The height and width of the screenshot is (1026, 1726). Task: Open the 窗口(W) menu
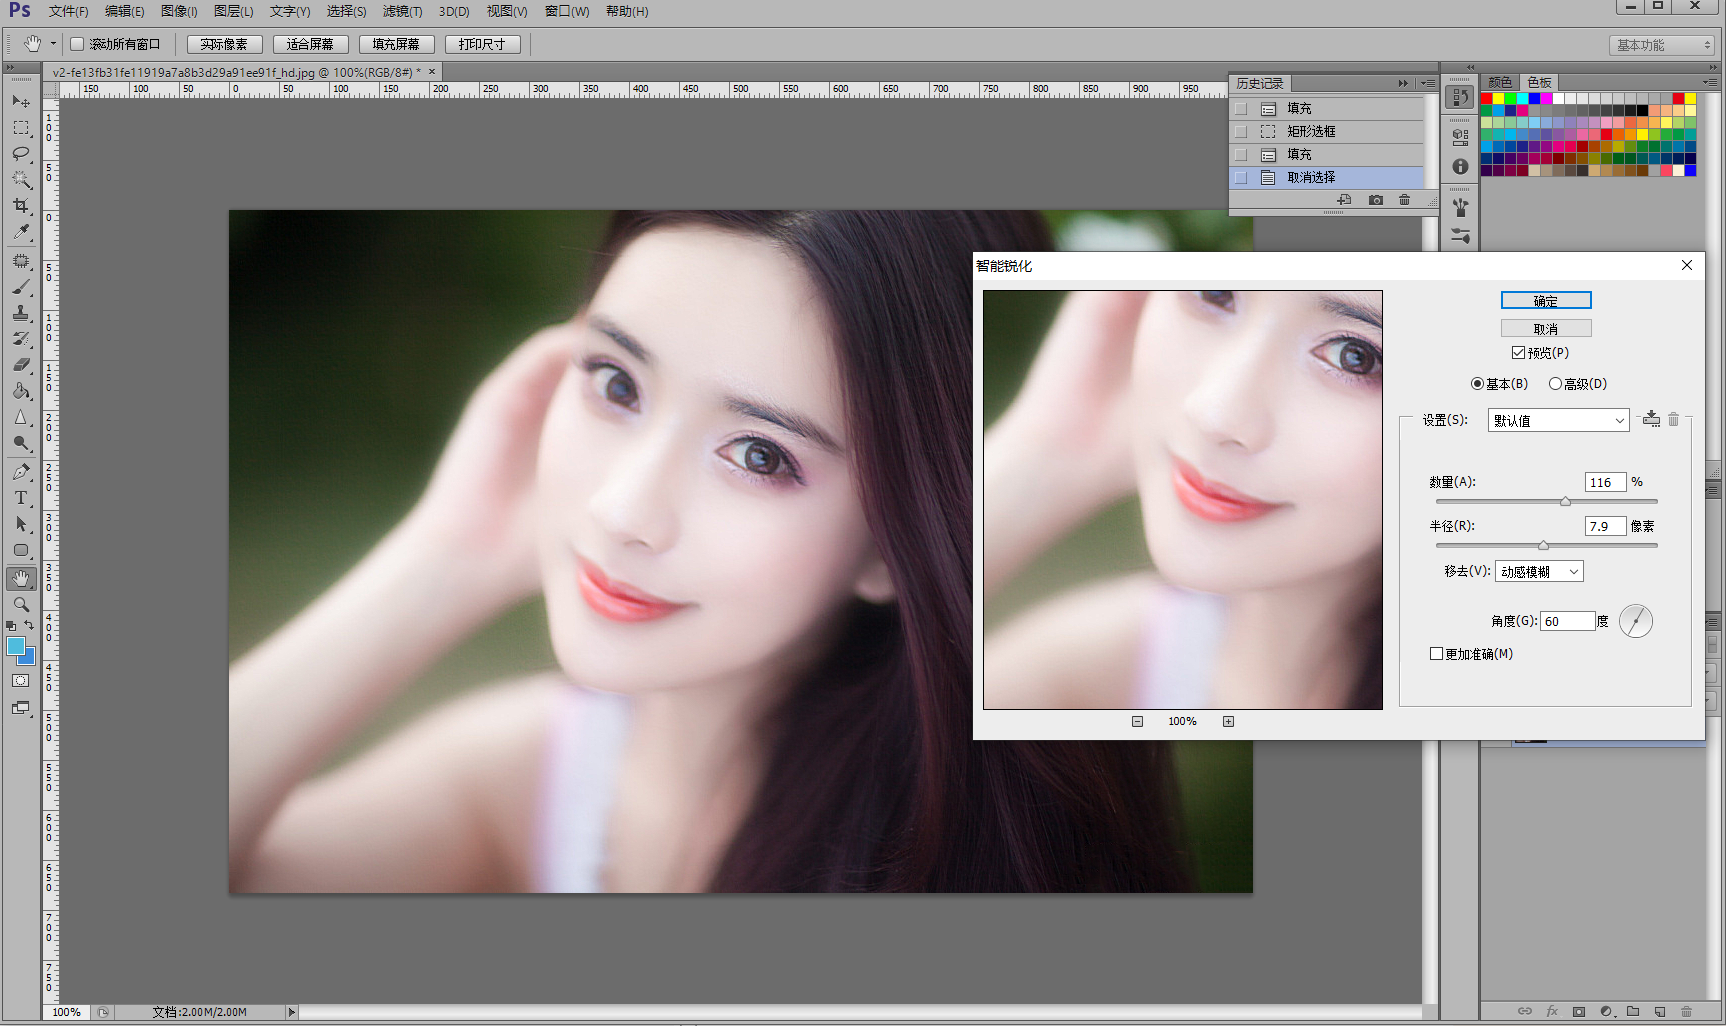[567, 11]
